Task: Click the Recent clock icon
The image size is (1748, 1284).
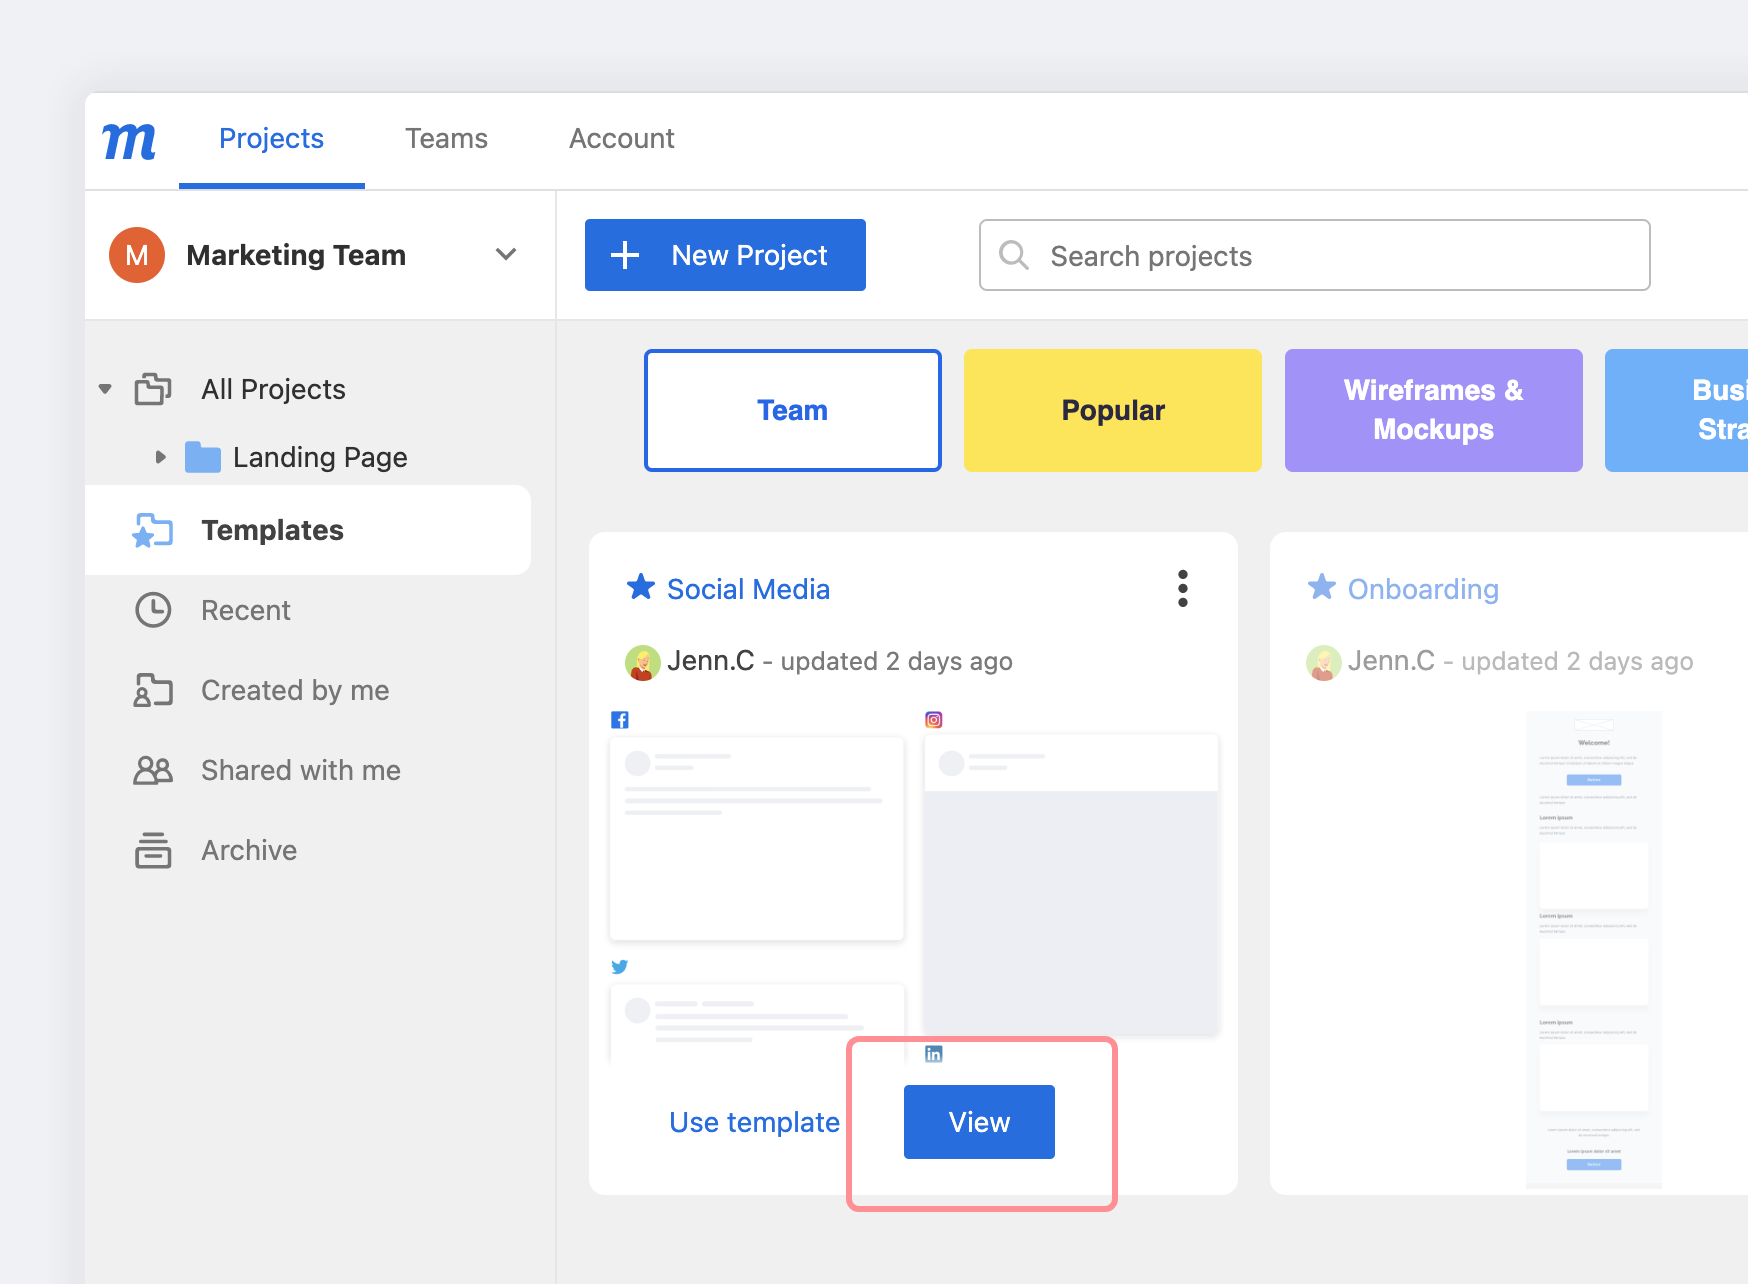Action: (154, 610)
